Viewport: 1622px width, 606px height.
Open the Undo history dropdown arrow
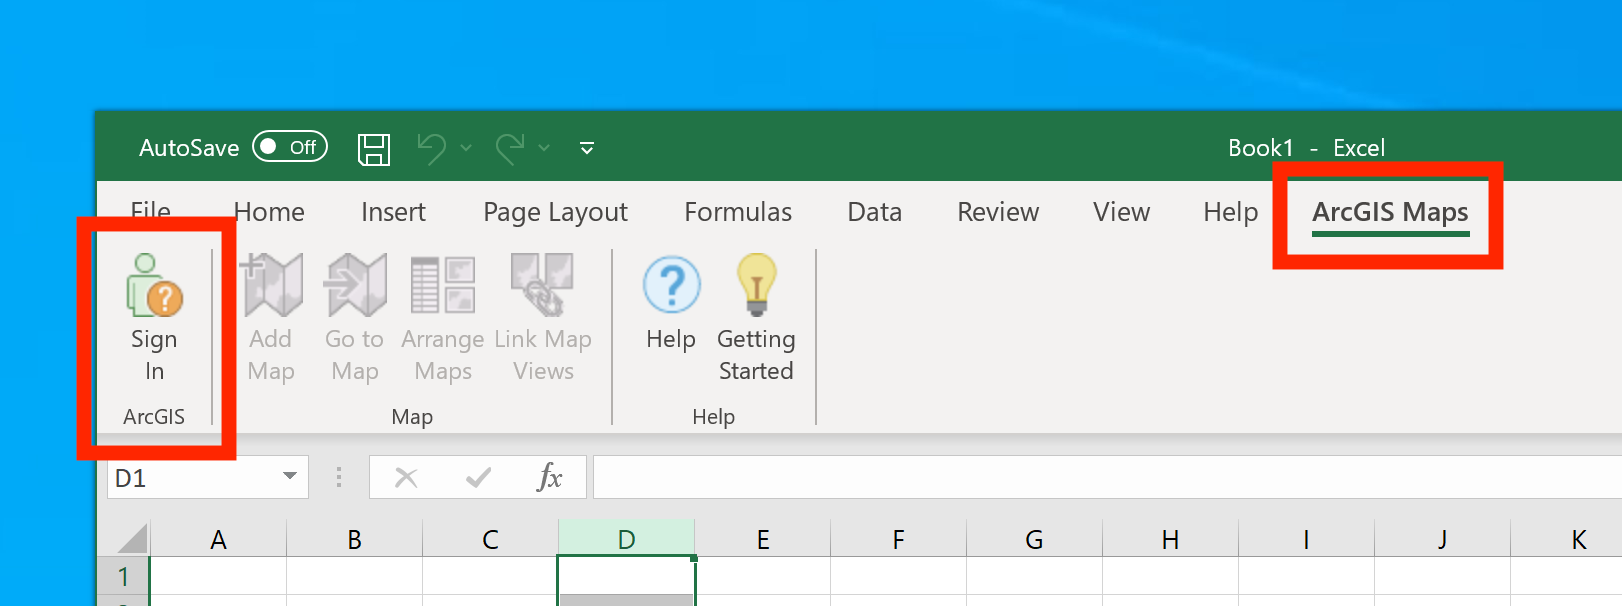coord(466,148)
